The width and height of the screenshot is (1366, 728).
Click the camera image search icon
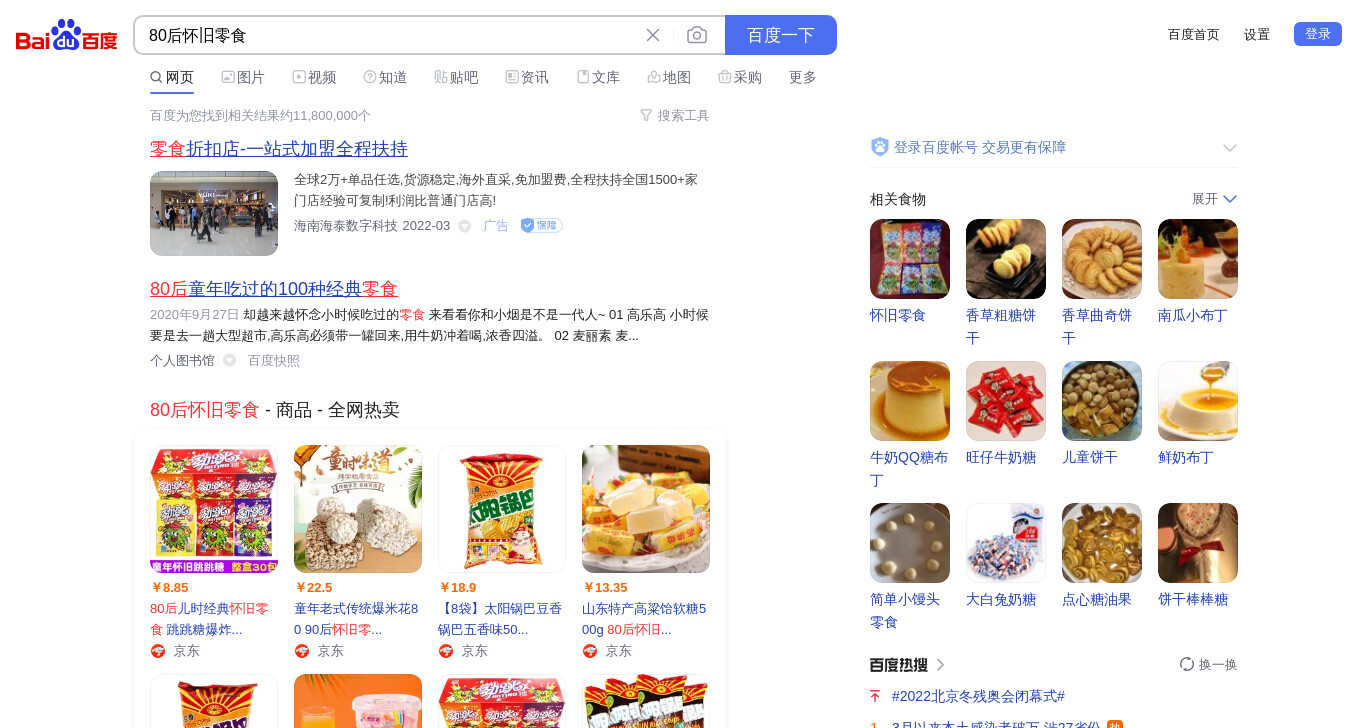click(x=697, y=35)
